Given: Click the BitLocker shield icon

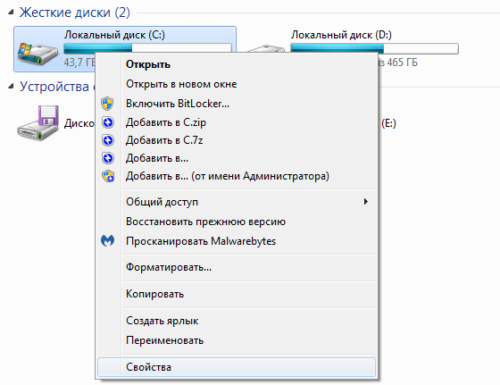Looking at the screenshot, I should click(107, 104).
